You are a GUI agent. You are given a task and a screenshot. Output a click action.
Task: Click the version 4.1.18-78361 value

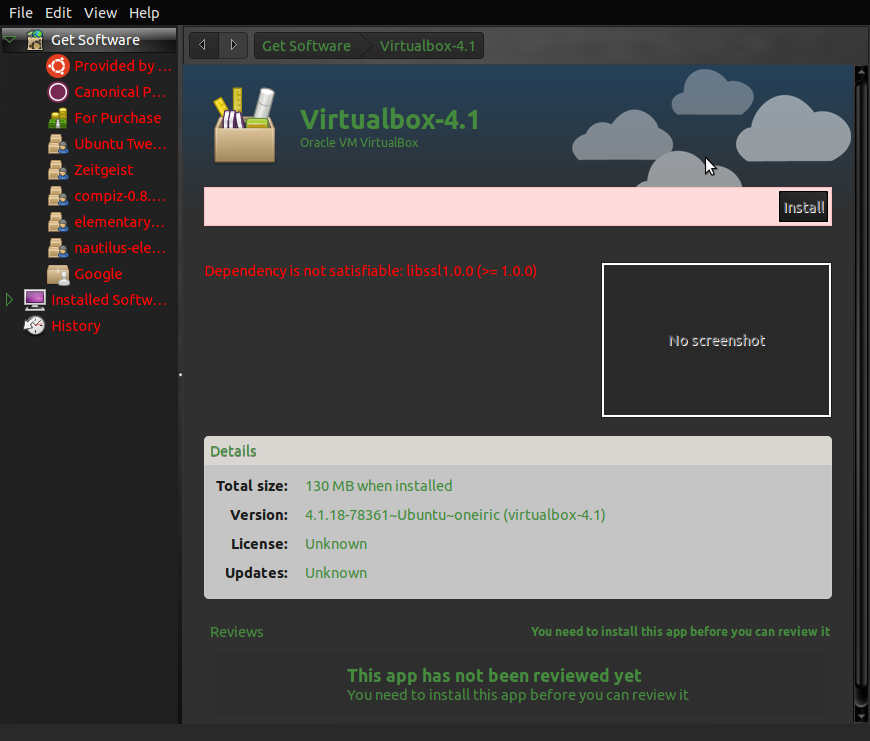(x=455, y=515)
